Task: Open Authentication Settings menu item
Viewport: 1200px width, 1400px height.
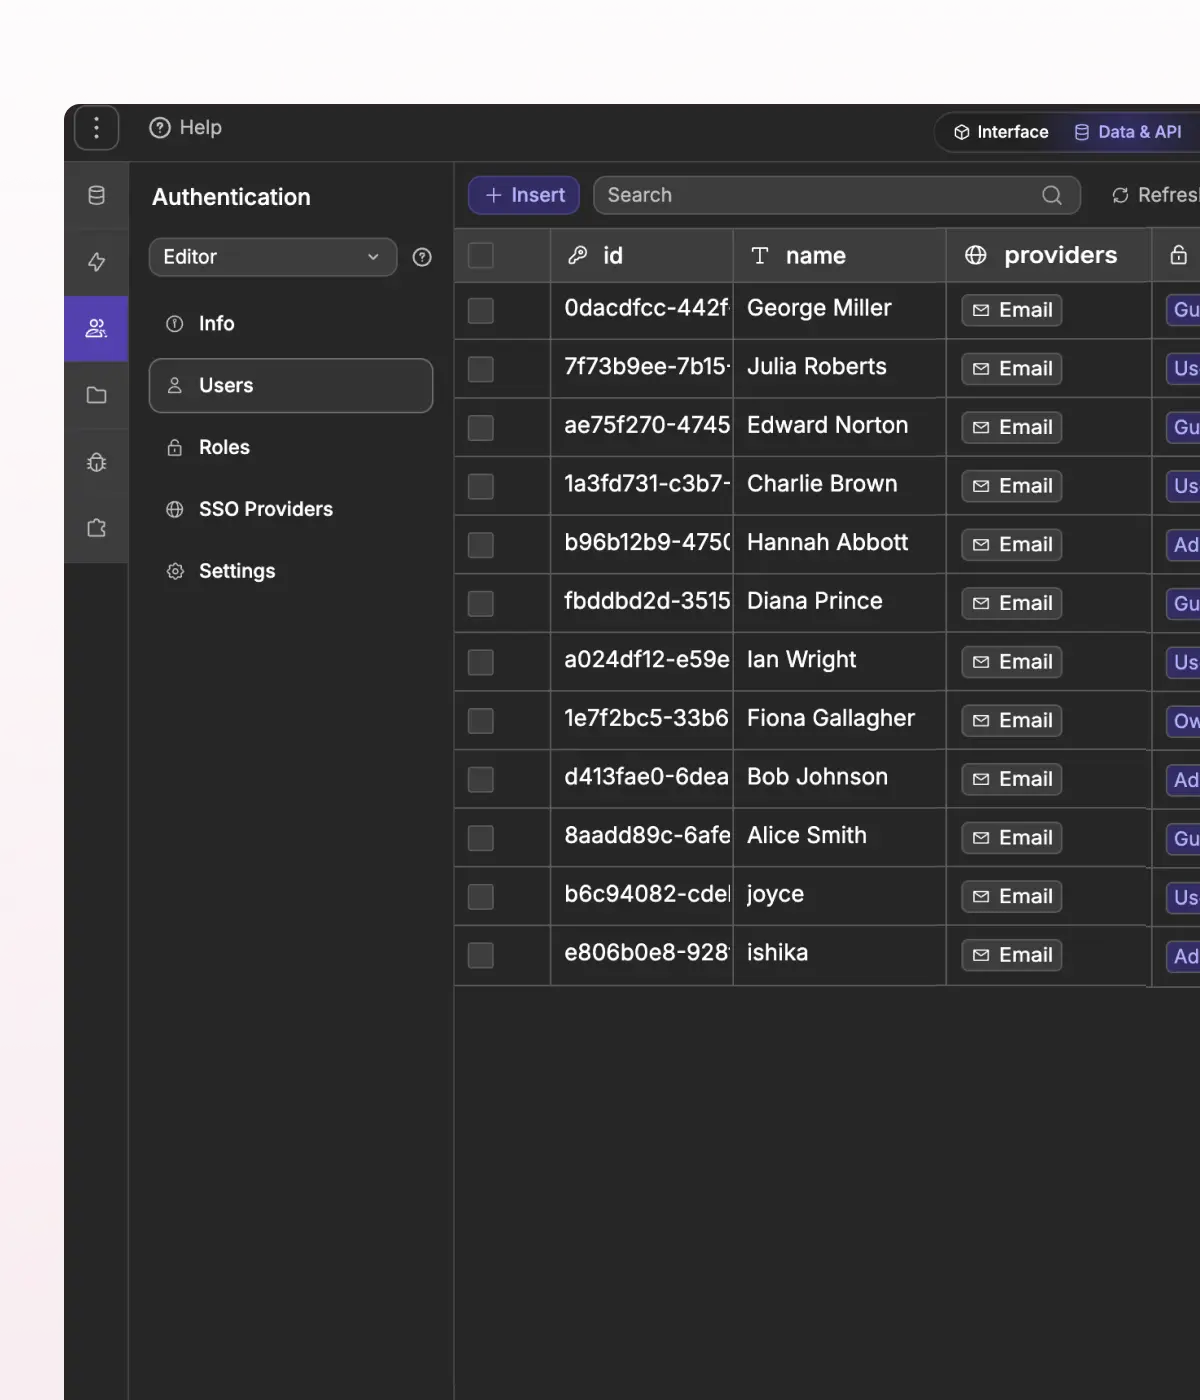Action: 291,572
